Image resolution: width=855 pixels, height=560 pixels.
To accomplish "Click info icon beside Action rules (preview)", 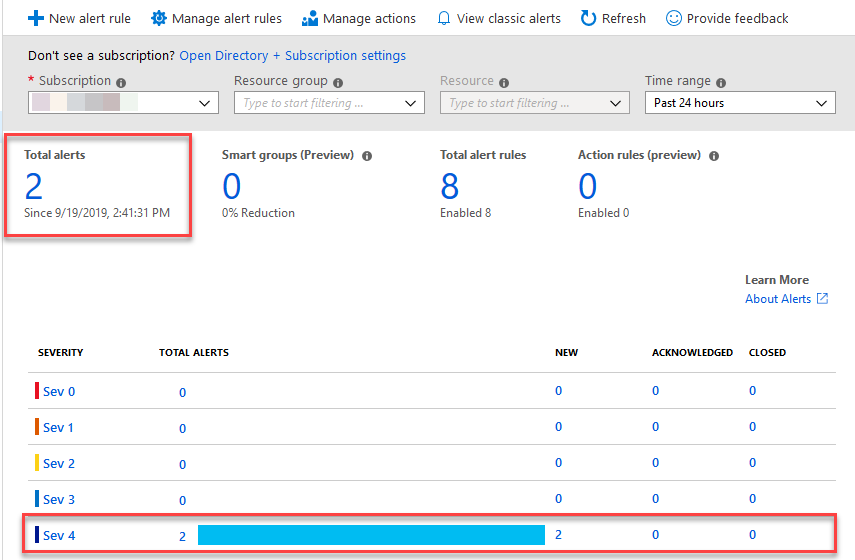I will click(x=714, y=156).
